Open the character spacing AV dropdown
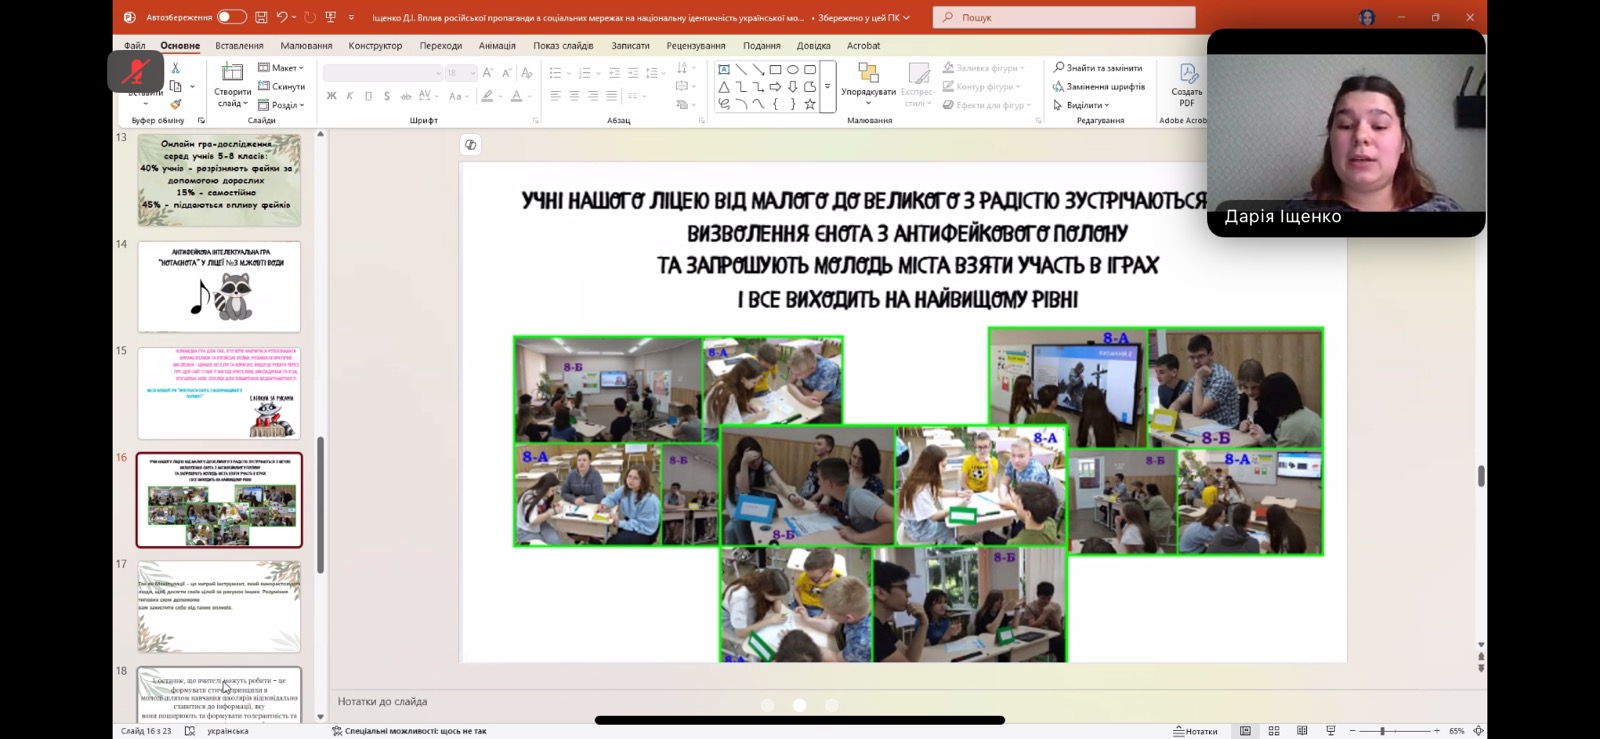Viewport: 1600px width, 739px height. tap(428, 96)
